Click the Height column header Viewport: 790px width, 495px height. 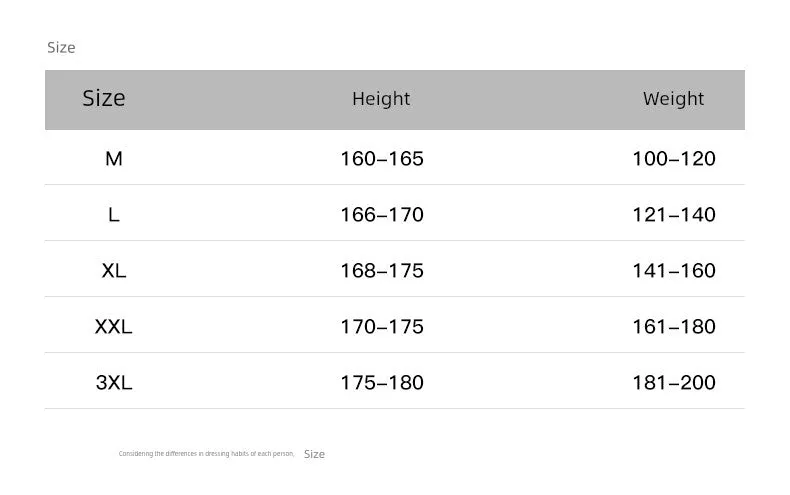point(381,99)
